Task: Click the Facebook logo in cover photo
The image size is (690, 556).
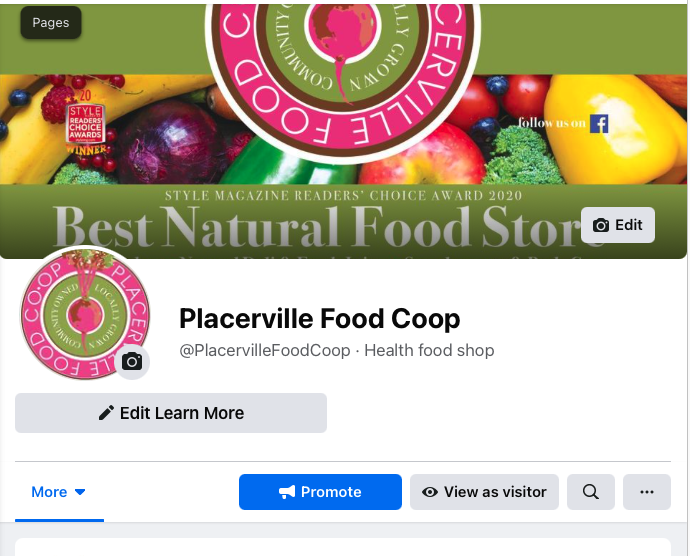Action: click(599, 124)
